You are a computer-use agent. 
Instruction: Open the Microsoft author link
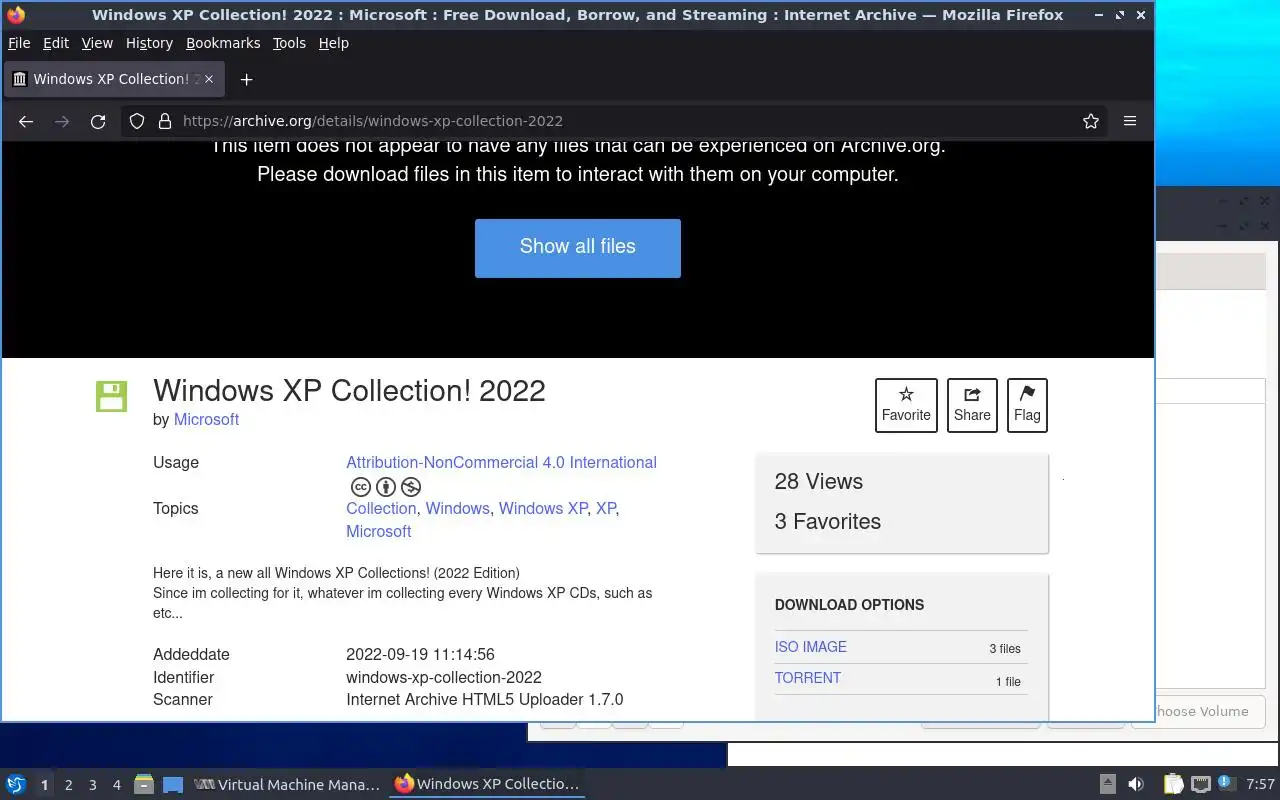[206, 419]
